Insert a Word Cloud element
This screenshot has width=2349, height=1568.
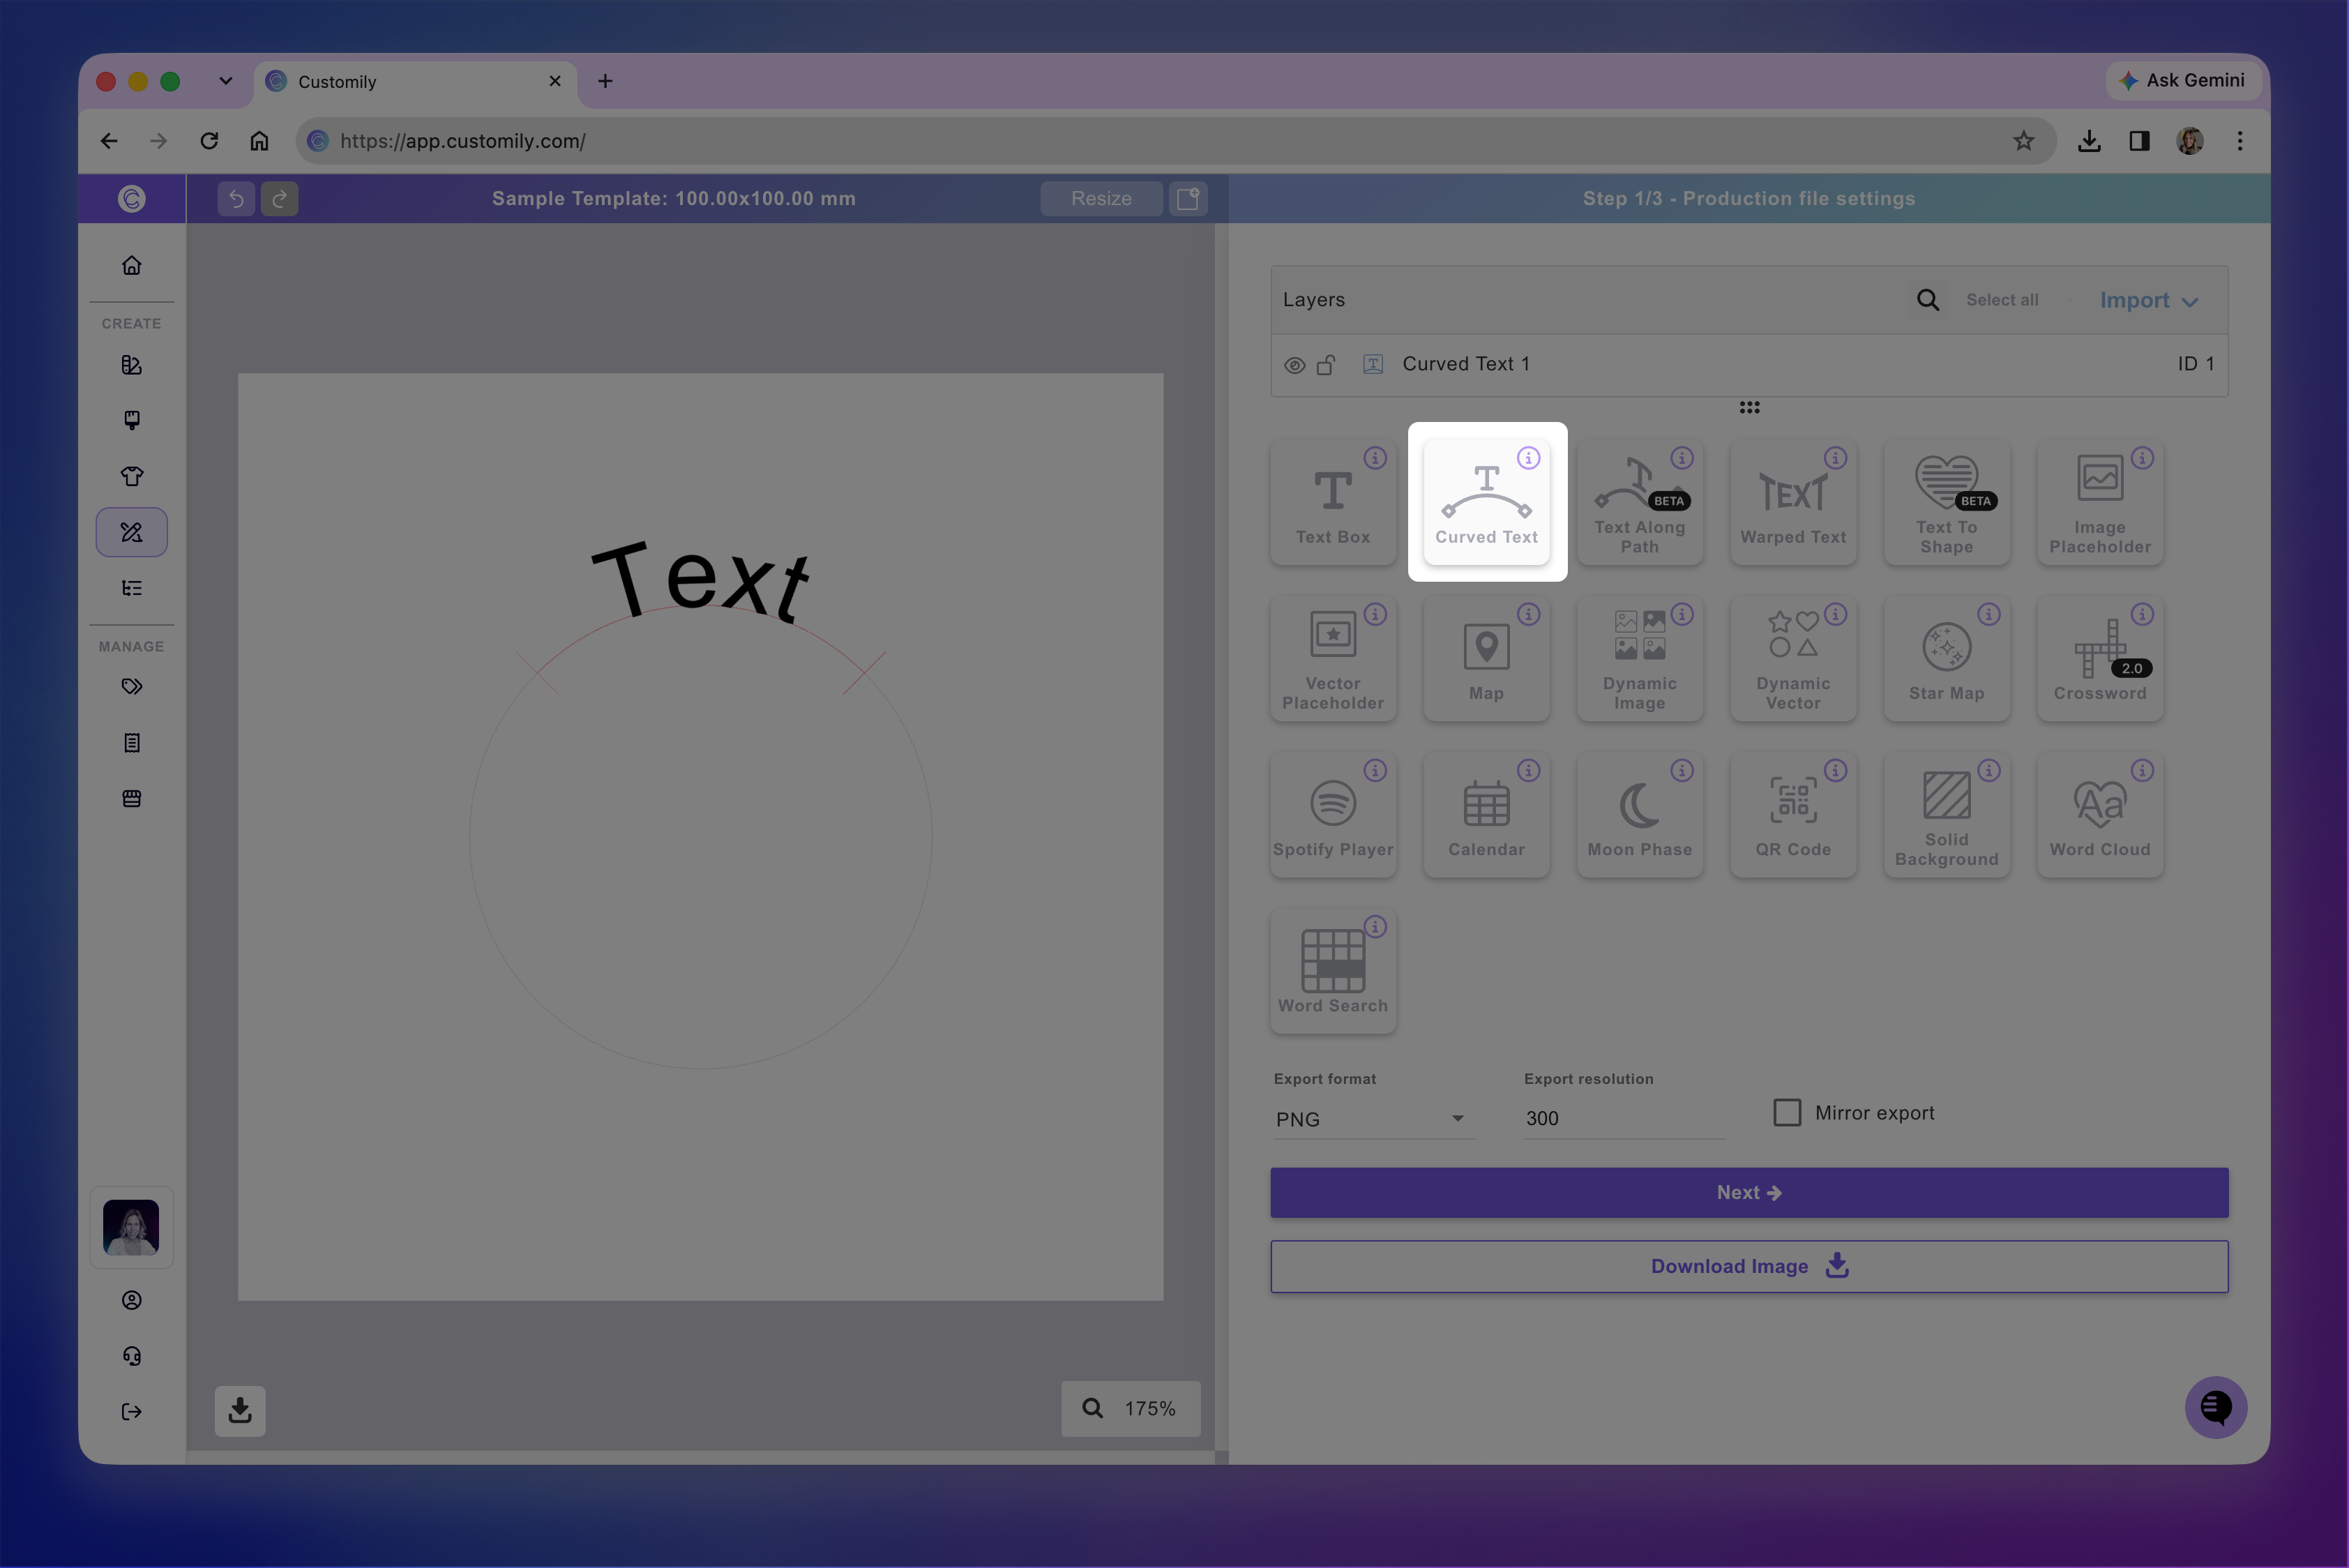(x=2100, y=815)
